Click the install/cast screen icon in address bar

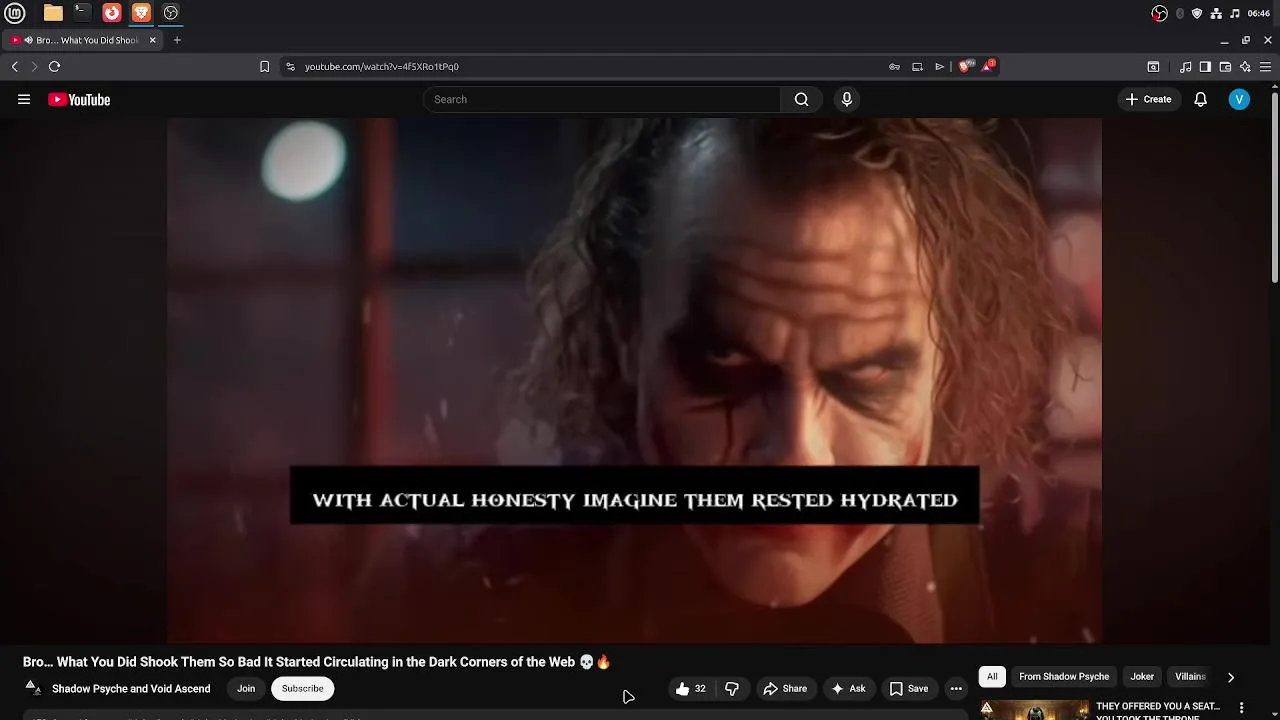(917, 66)
